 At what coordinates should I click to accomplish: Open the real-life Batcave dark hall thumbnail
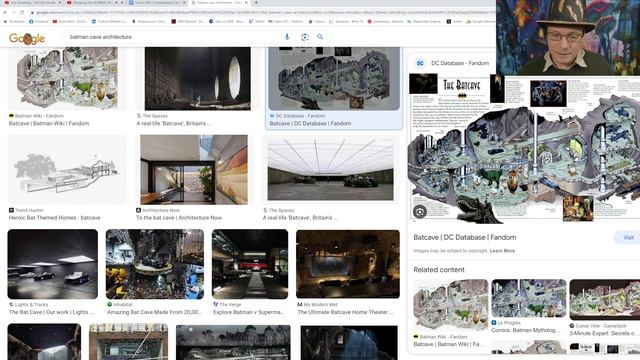click(x=198, y=78)
